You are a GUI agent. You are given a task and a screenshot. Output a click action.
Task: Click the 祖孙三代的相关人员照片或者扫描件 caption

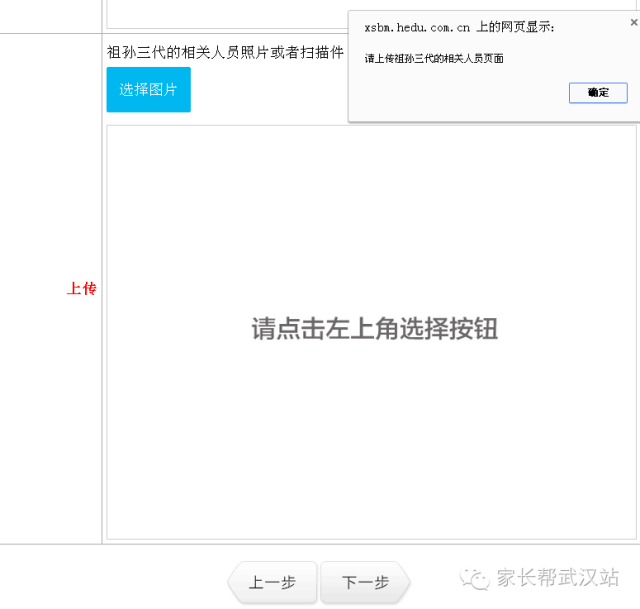coord(225,52)
